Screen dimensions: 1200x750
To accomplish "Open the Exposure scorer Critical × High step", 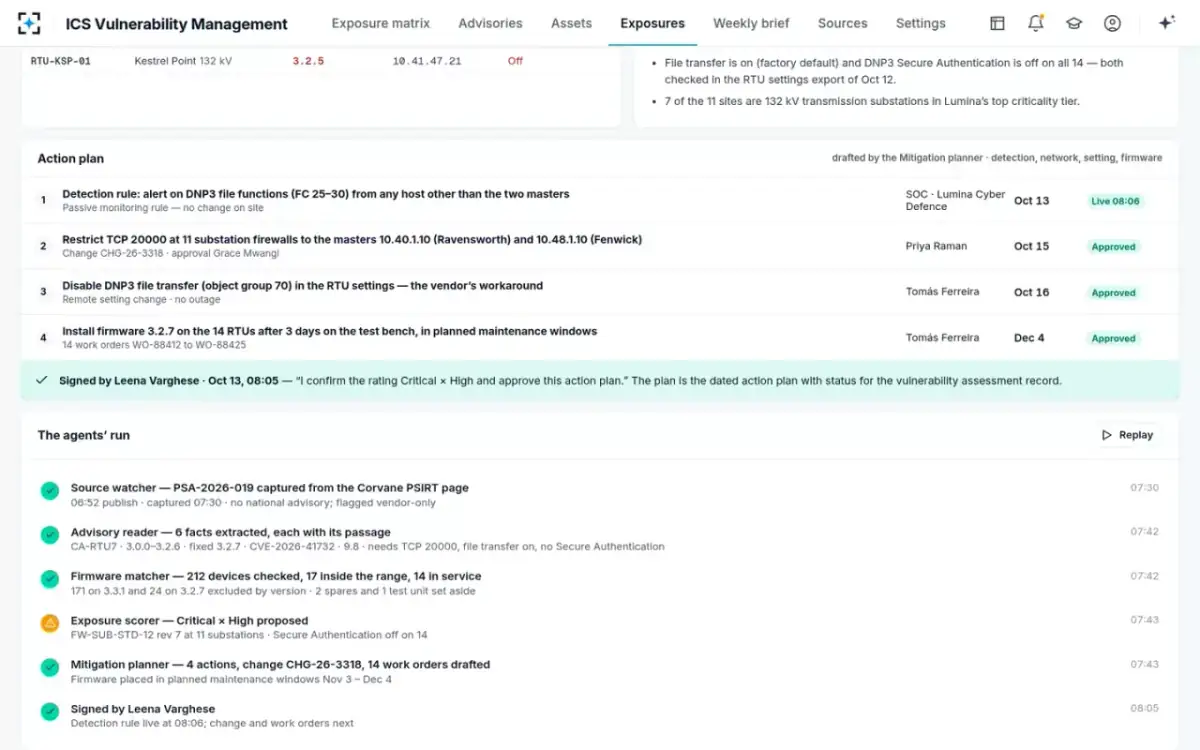I will pyautogui.click(x=189, y=620).
